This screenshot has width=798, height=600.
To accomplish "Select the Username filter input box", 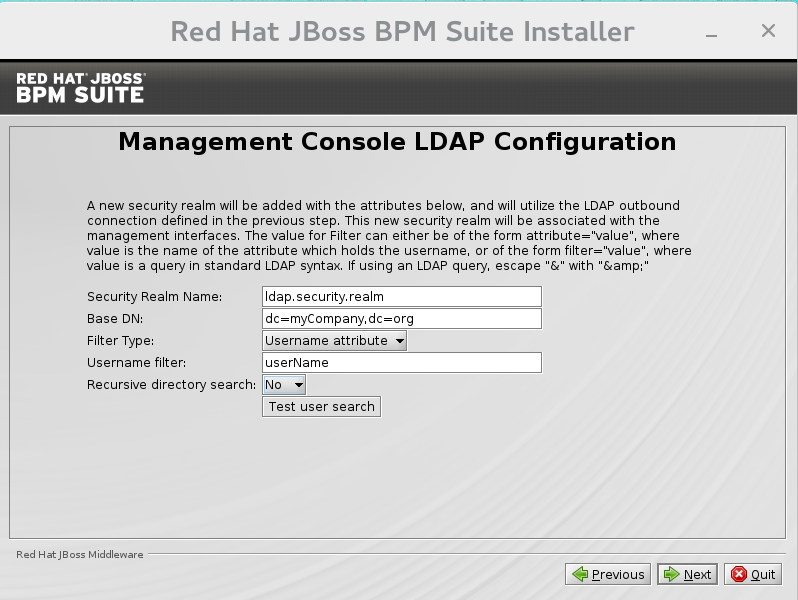I will [401, 363].
